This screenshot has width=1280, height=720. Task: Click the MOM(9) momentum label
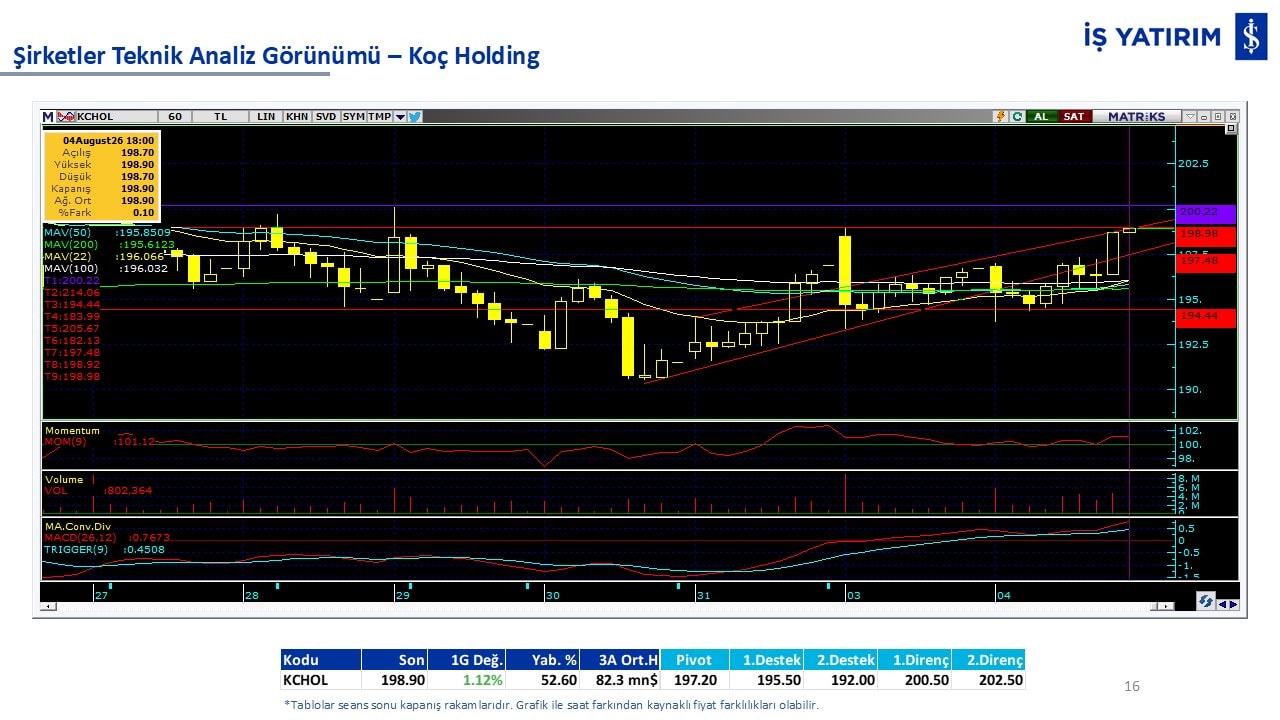63,441
